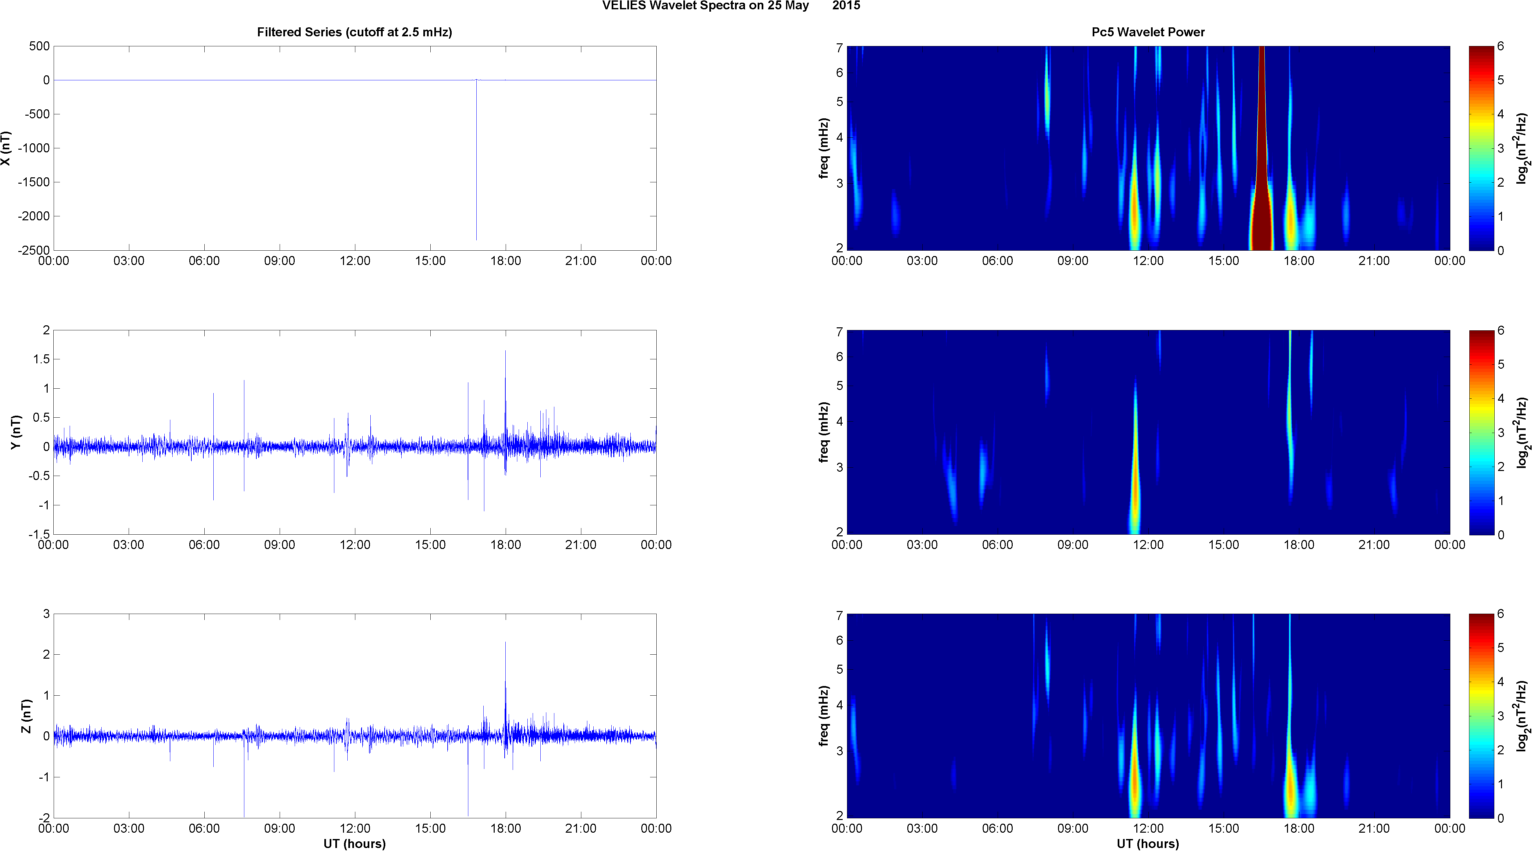Click the "-2000" tick label on the X plot
This screenshot has height=851, width=1532.
(33, 216)
